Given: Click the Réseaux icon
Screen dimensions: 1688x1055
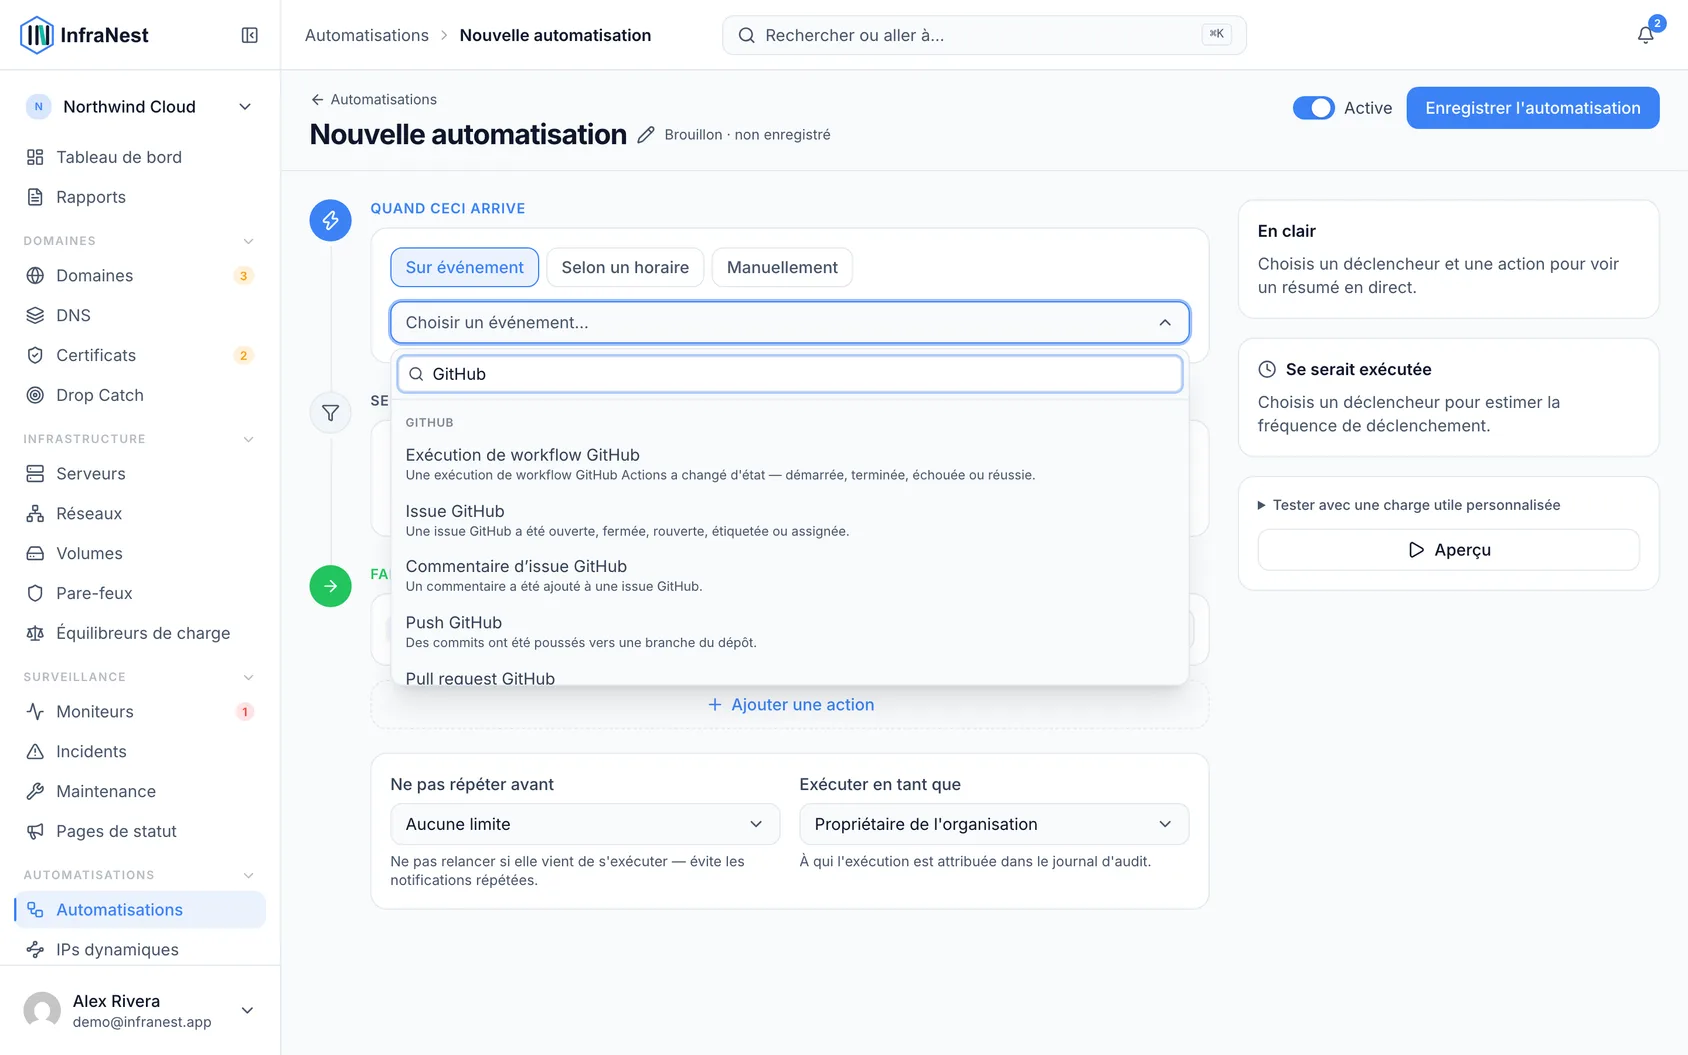Looking at the screenshot, I should click(x=35, y=513).
